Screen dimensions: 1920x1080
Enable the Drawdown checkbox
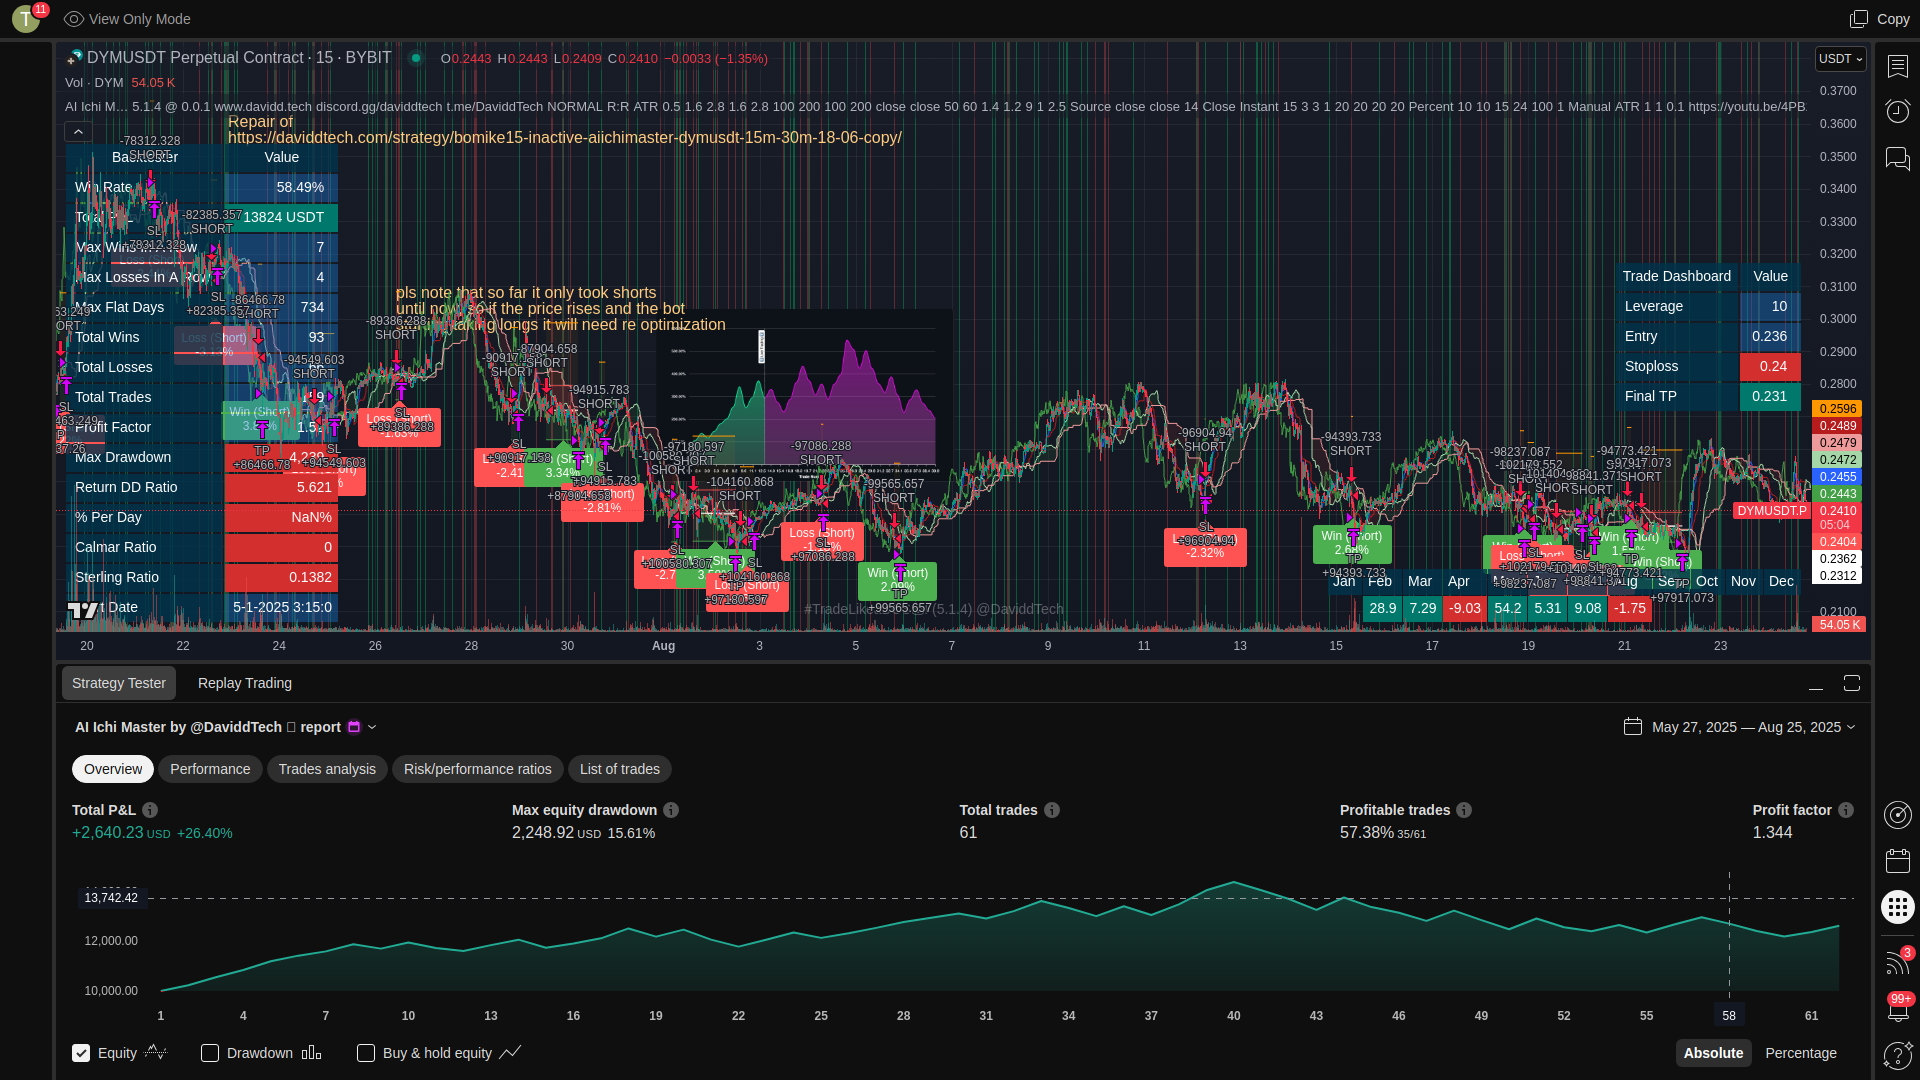coord(210,1053)
